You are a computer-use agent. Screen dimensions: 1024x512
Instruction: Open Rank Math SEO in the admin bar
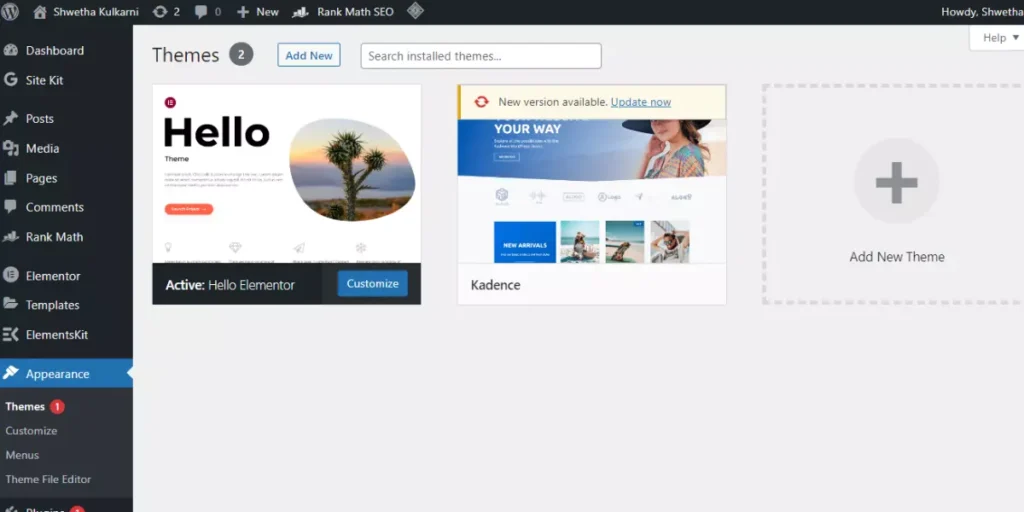(x=343, y=12)
